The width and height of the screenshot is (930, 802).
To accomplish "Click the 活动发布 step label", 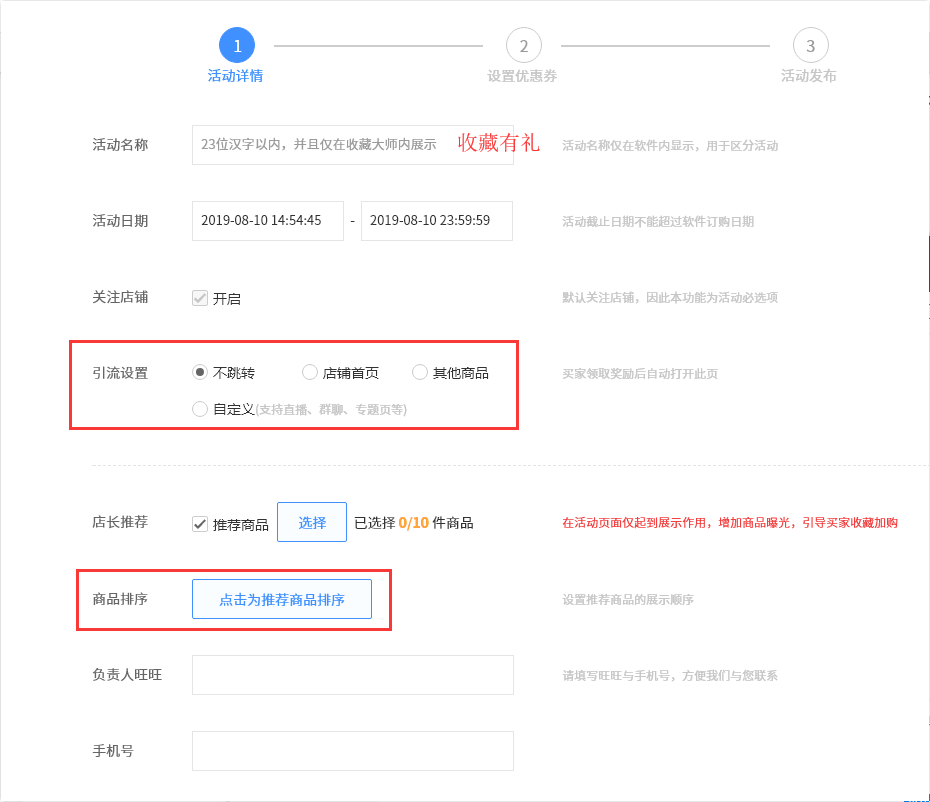I will coord(809,76).
